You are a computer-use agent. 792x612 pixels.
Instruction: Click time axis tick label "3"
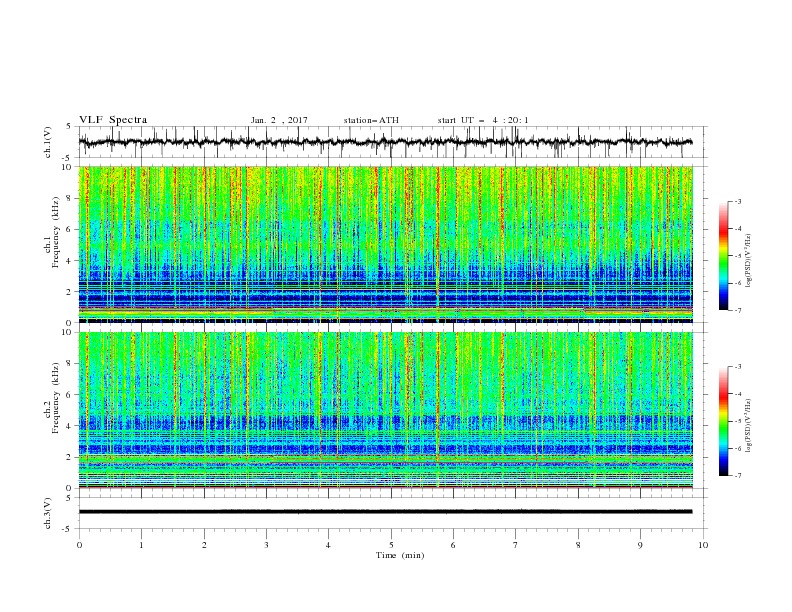pos(266,545)
